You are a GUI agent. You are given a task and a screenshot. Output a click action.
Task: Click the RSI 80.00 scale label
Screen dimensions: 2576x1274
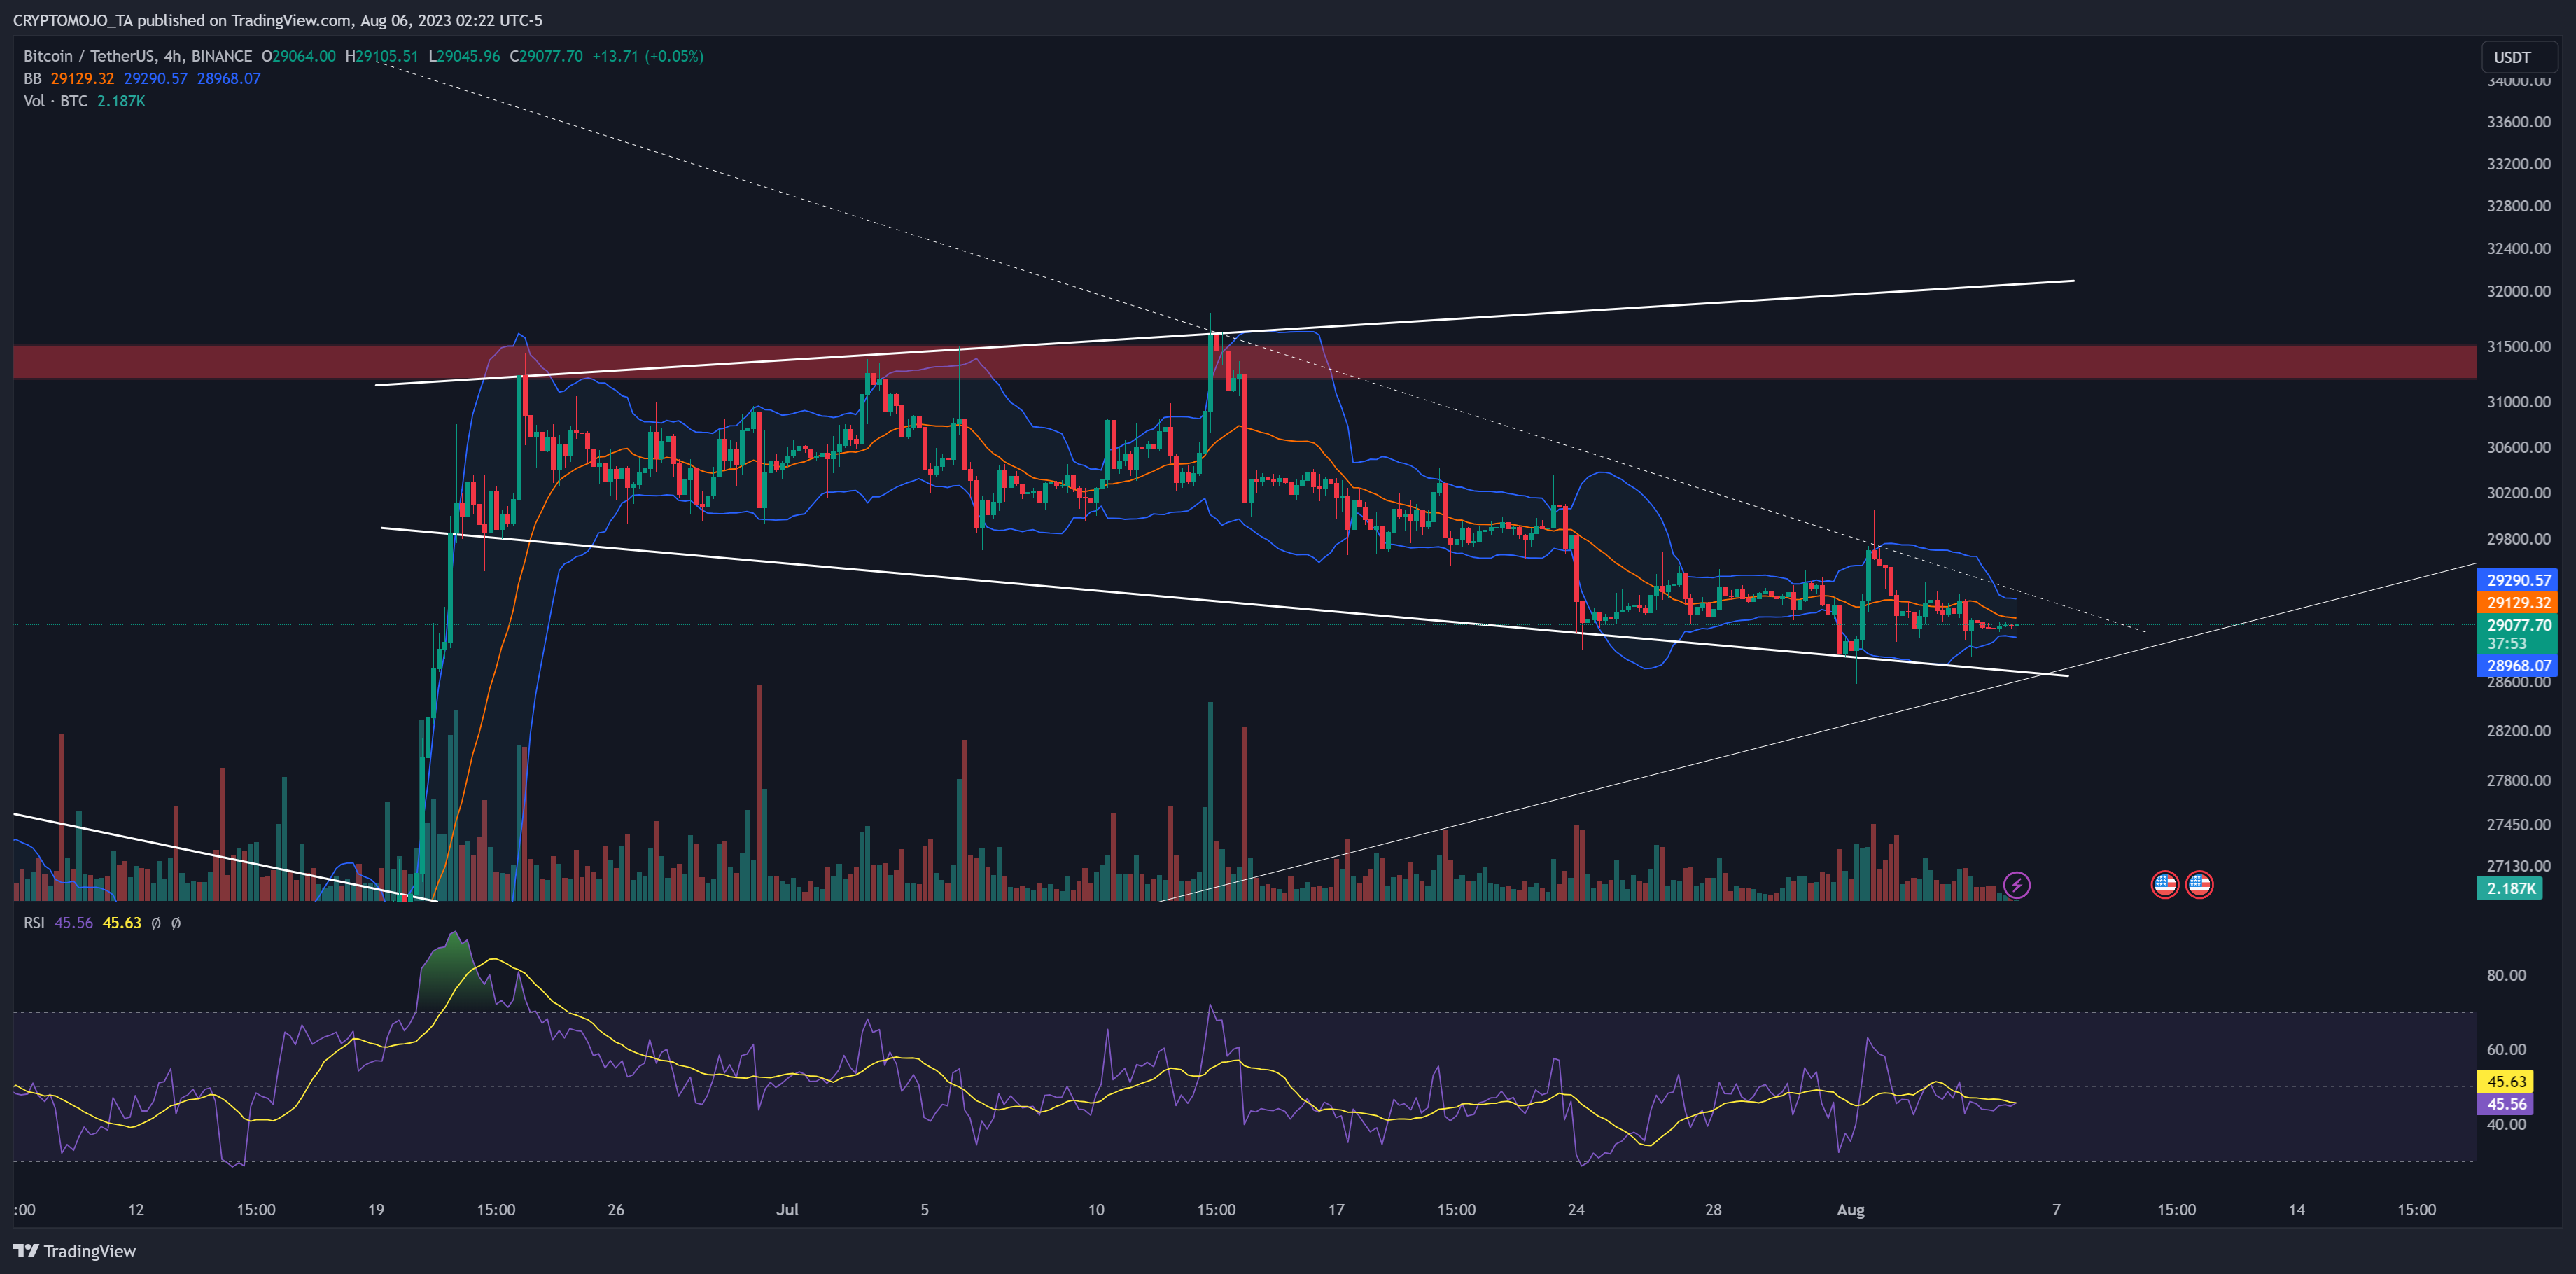click(x=2506, y=975)
